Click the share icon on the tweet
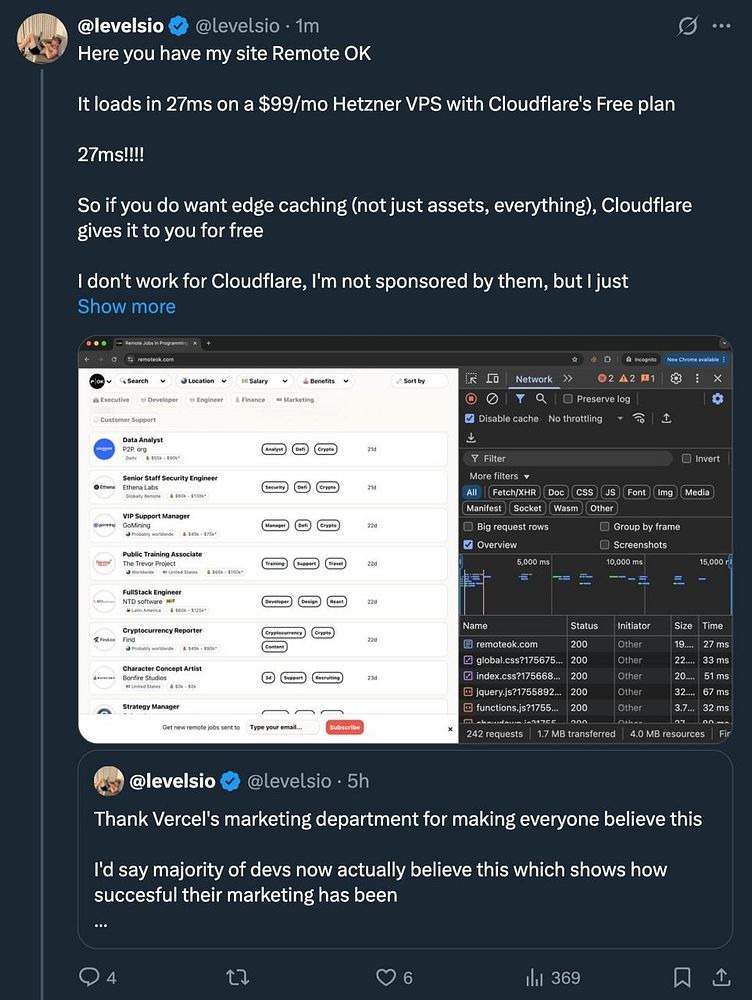 (719, 977)
